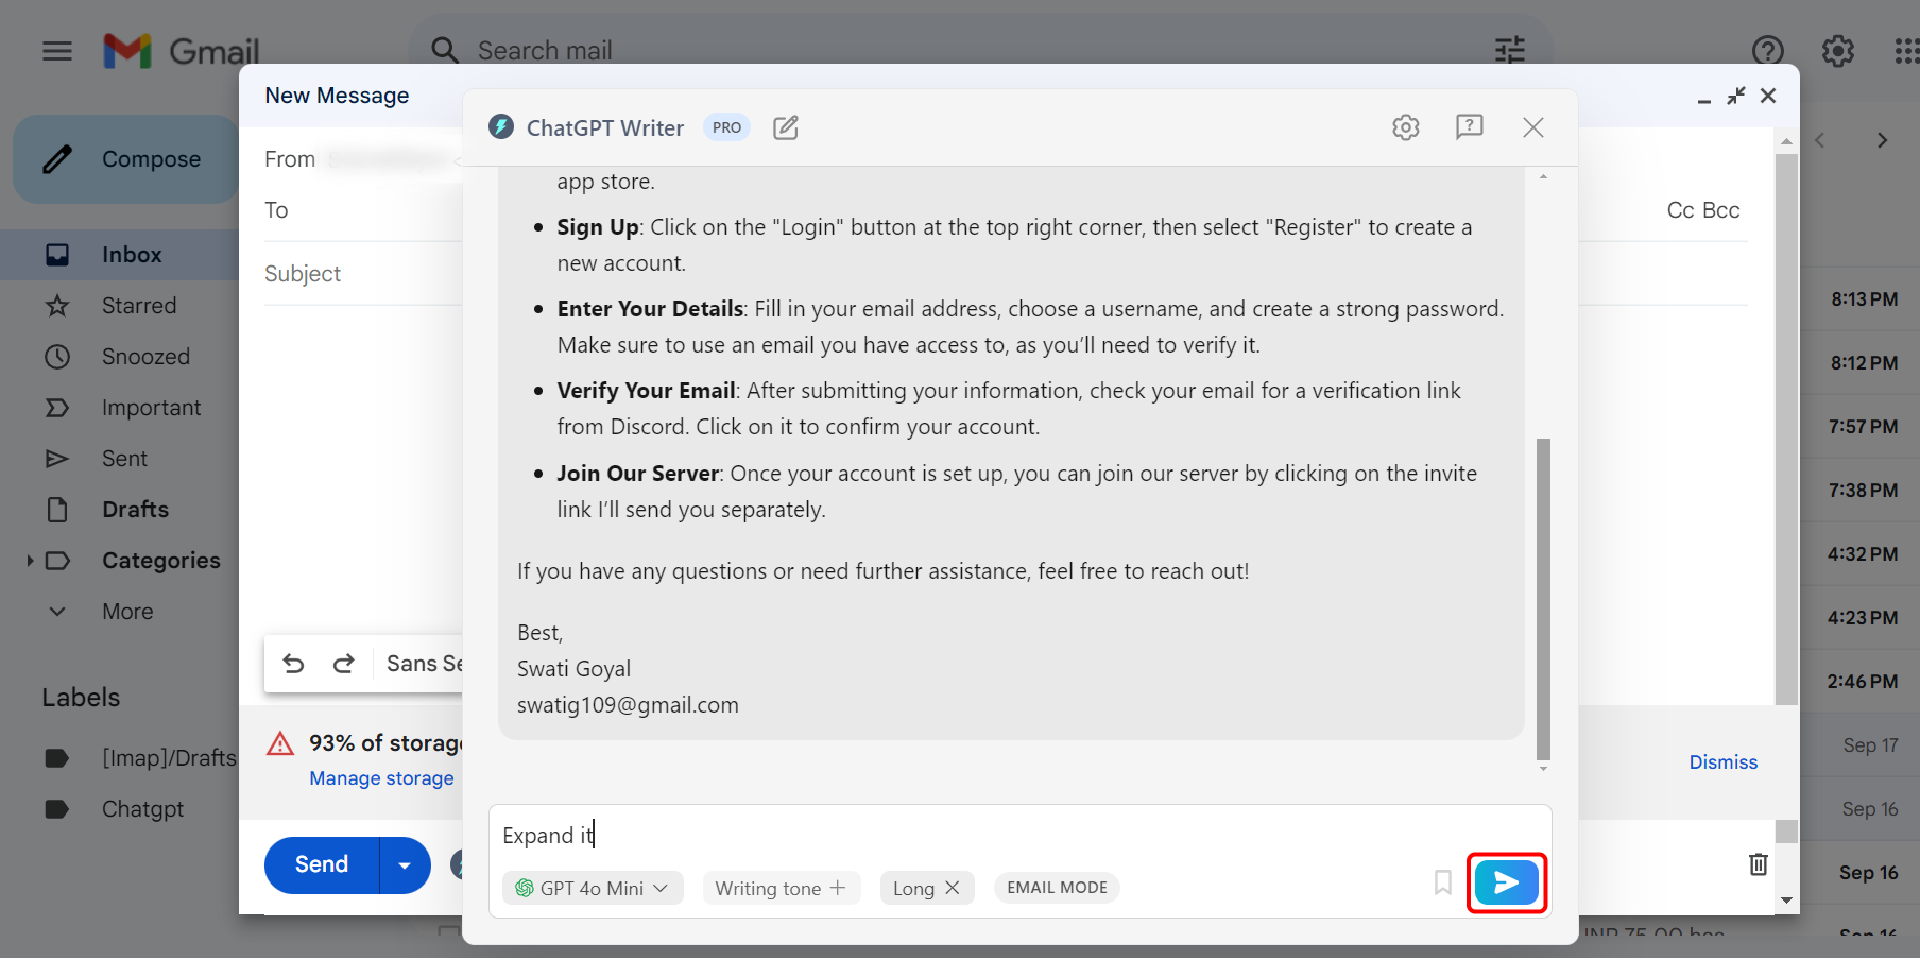
Task: Click the ChatGPT Writer send arrow button
Action: tap(1506, 882)
